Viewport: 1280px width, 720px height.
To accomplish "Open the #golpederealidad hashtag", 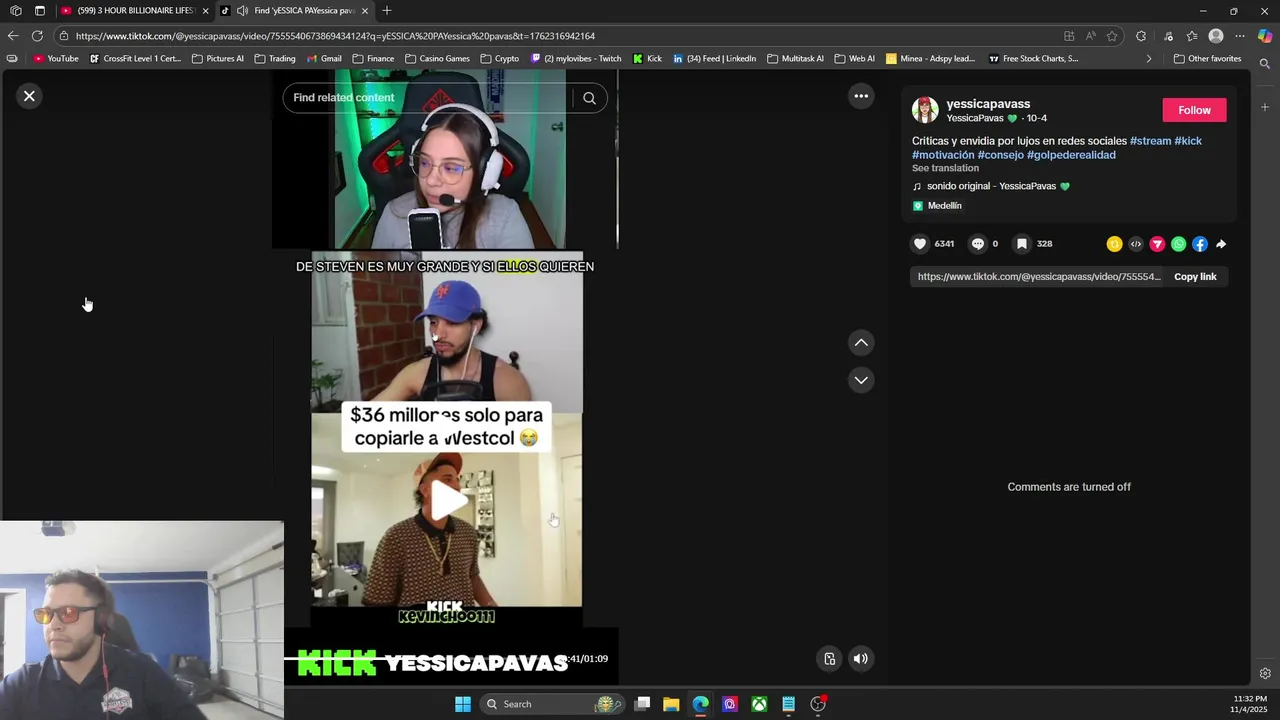I will (x=1071, y=155).
